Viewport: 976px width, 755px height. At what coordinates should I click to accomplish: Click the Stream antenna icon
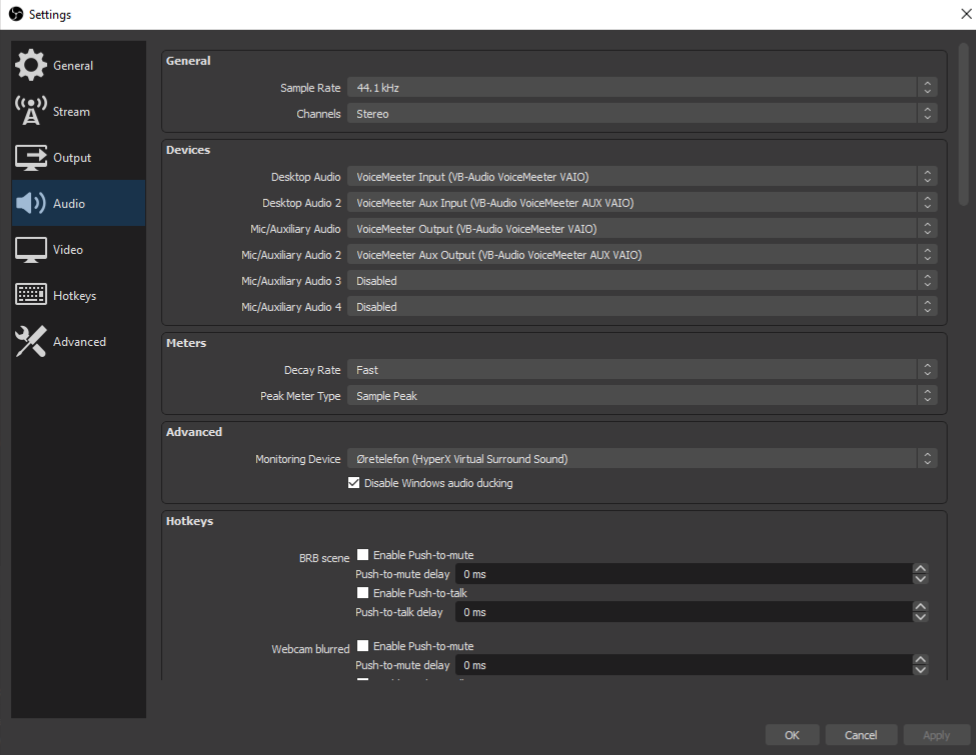click(30, 111)
